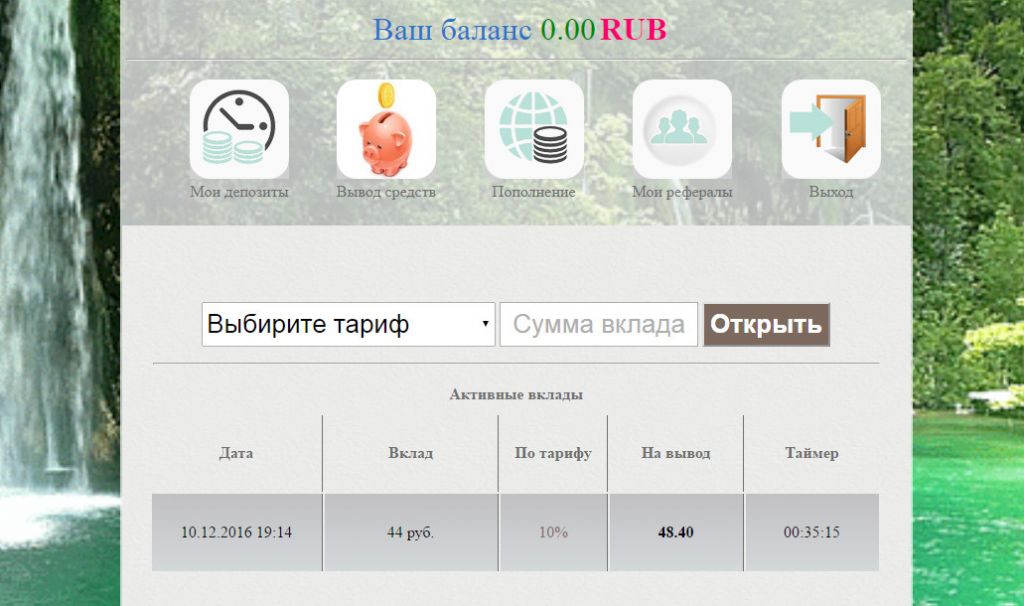Click the door exit icon
1024x606 pixels.
pos(830,129)
